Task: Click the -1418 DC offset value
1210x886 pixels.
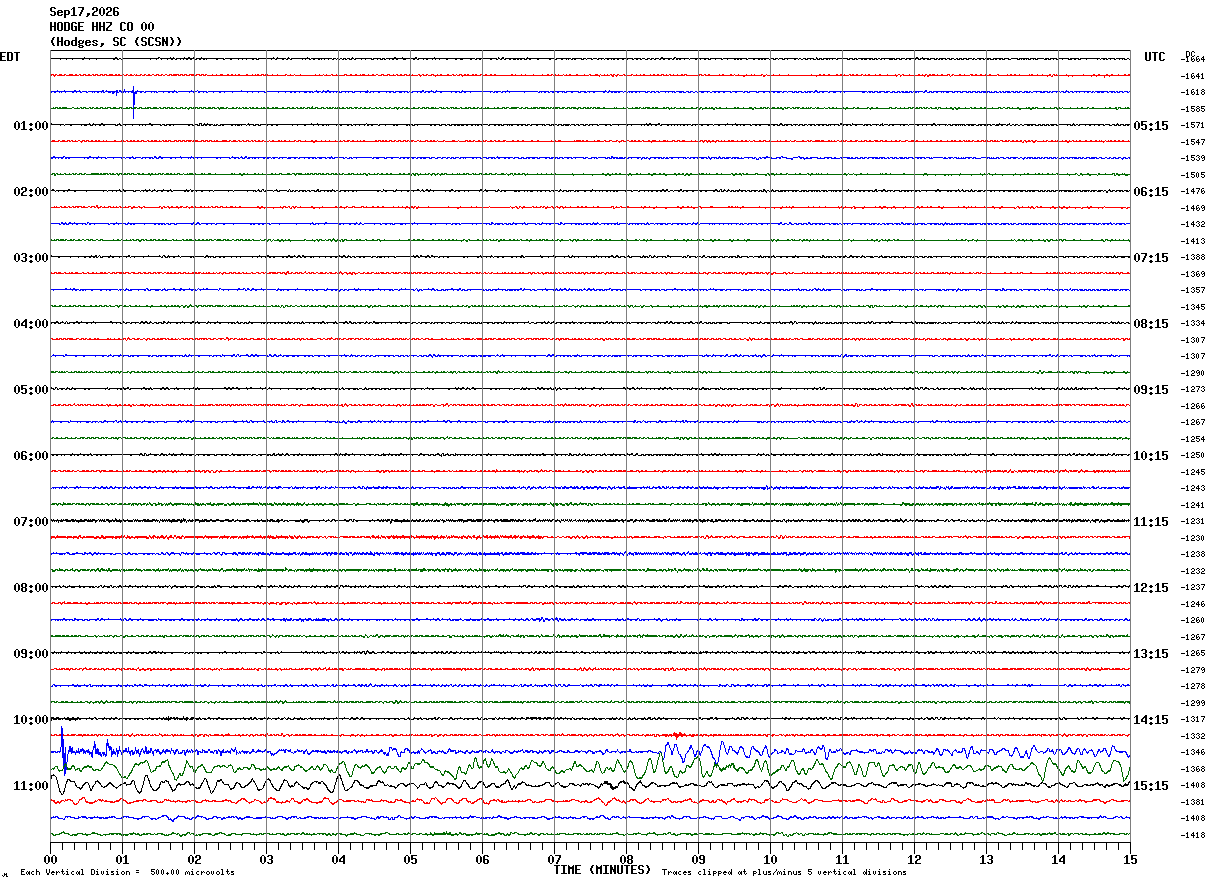Action: click(x=1192, y=835)
